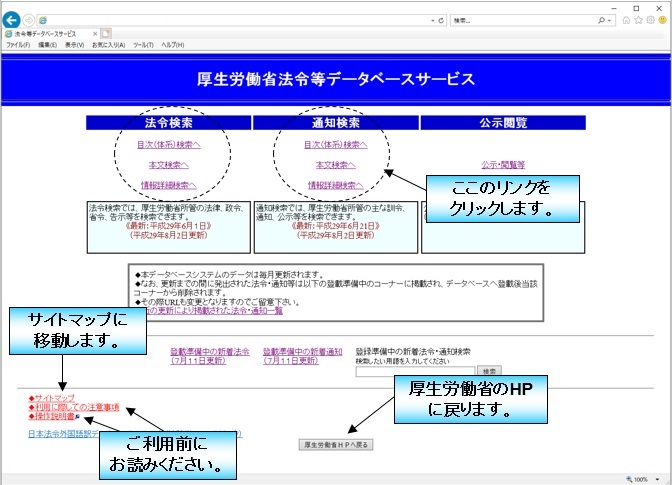The width and height of the screenshot is (672, 485).
Task: Open the ツール(T) menu
Action: 143,45
